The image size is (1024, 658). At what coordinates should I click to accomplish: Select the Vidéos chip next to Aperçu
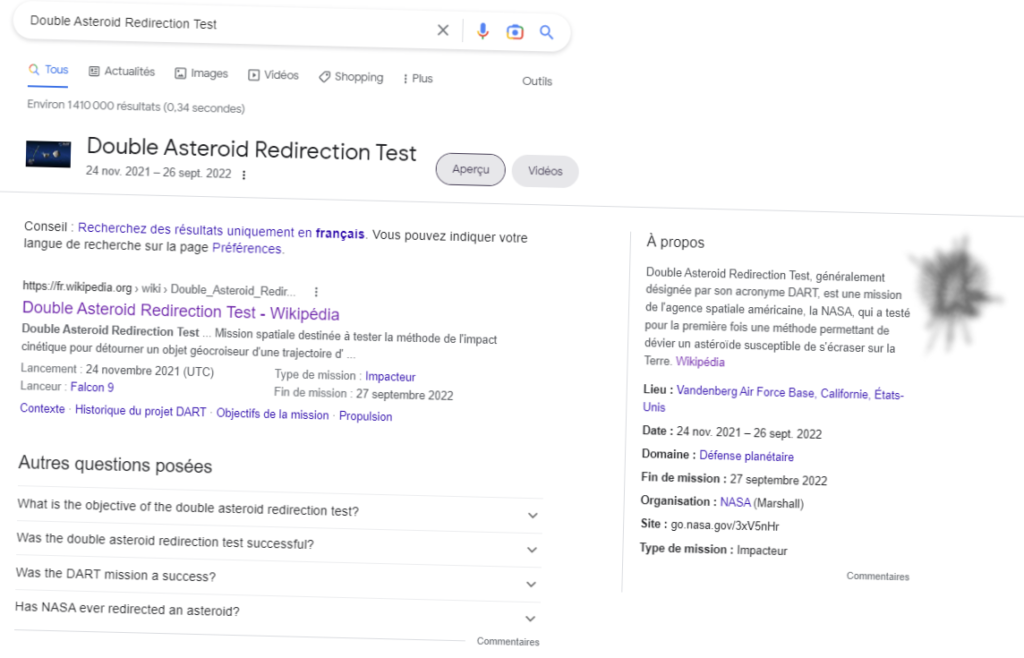tap(545, 171)
